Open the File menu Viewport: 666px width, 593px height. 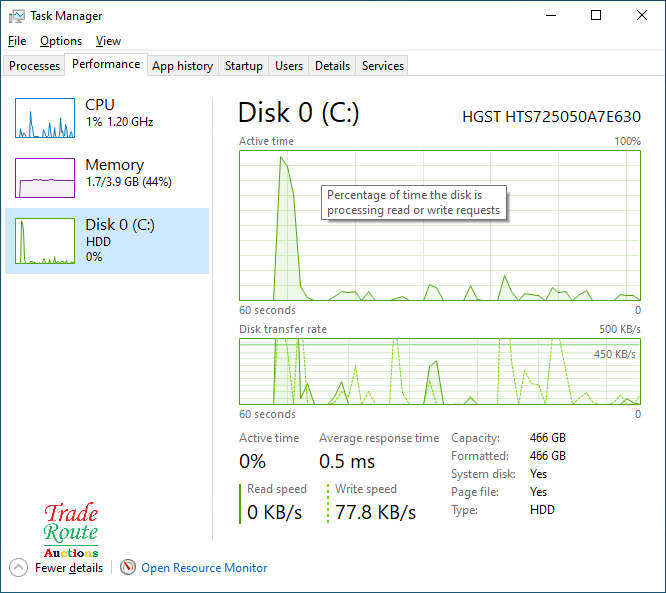[x=17, y=41]
